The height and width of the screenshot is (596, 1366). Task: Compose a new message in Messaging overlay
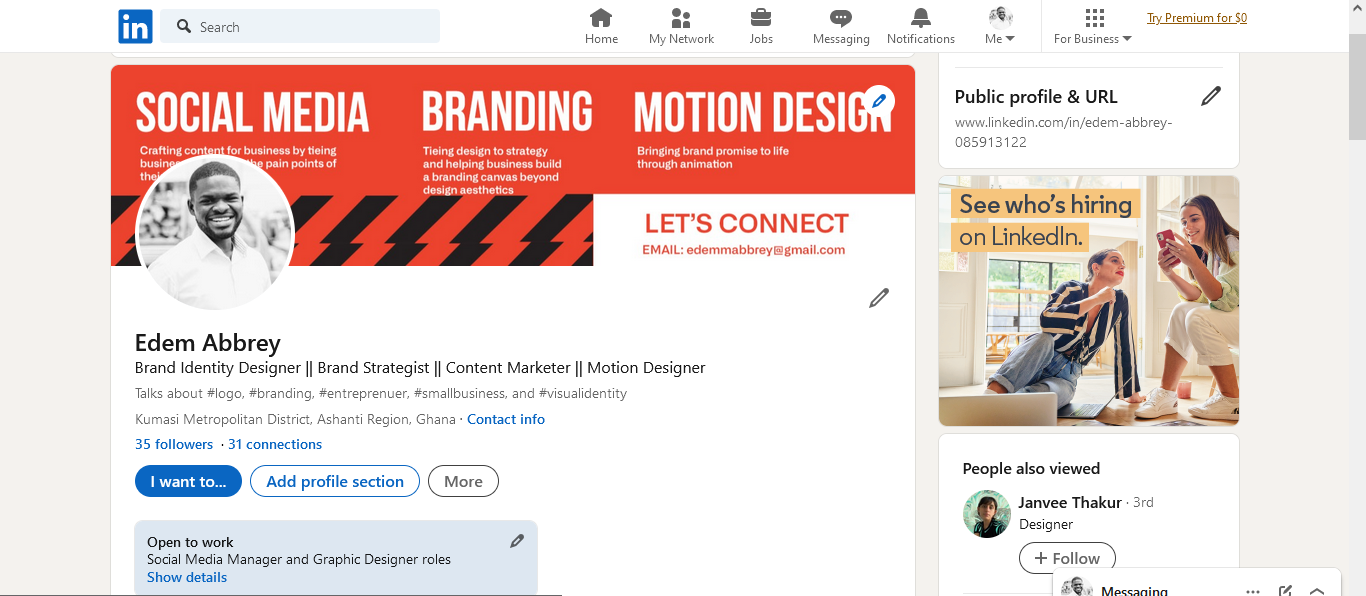(1286, 590)
